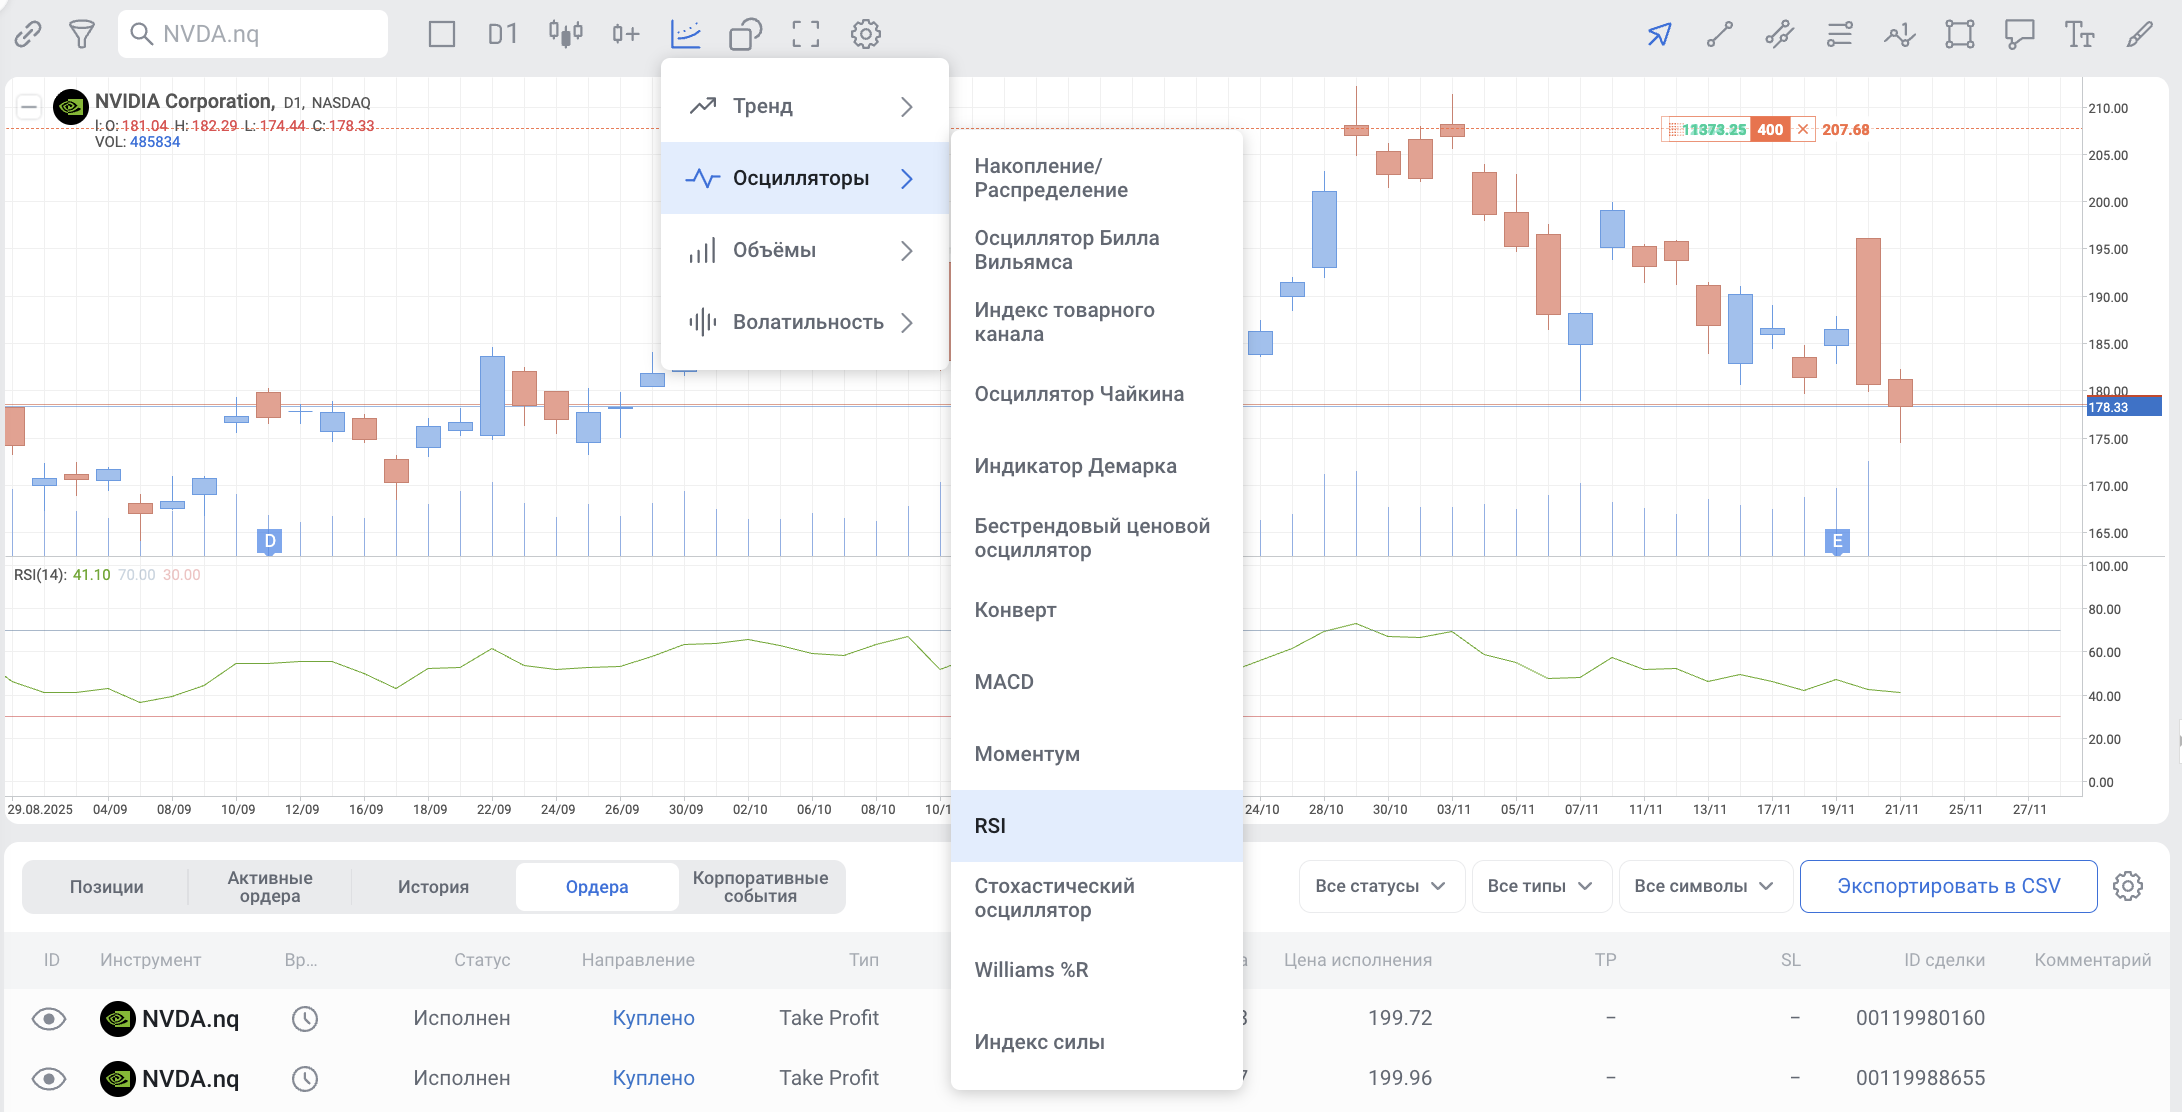Viewport: 2182px width, 1112px height.
Task: Toggle fullscreen chart mode
Action: point(805,34)
